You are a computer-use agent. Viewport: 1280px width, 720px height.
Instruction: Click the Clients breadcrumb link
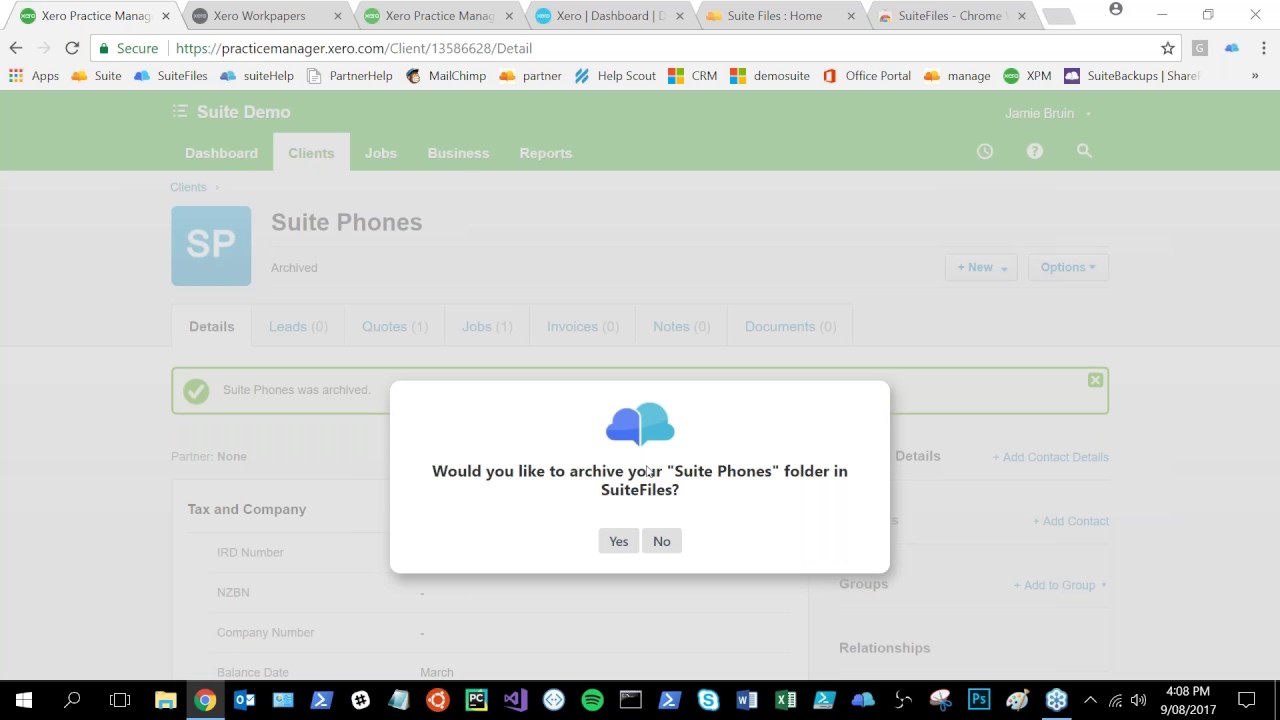pyautogui.click(x=188, y=187)
